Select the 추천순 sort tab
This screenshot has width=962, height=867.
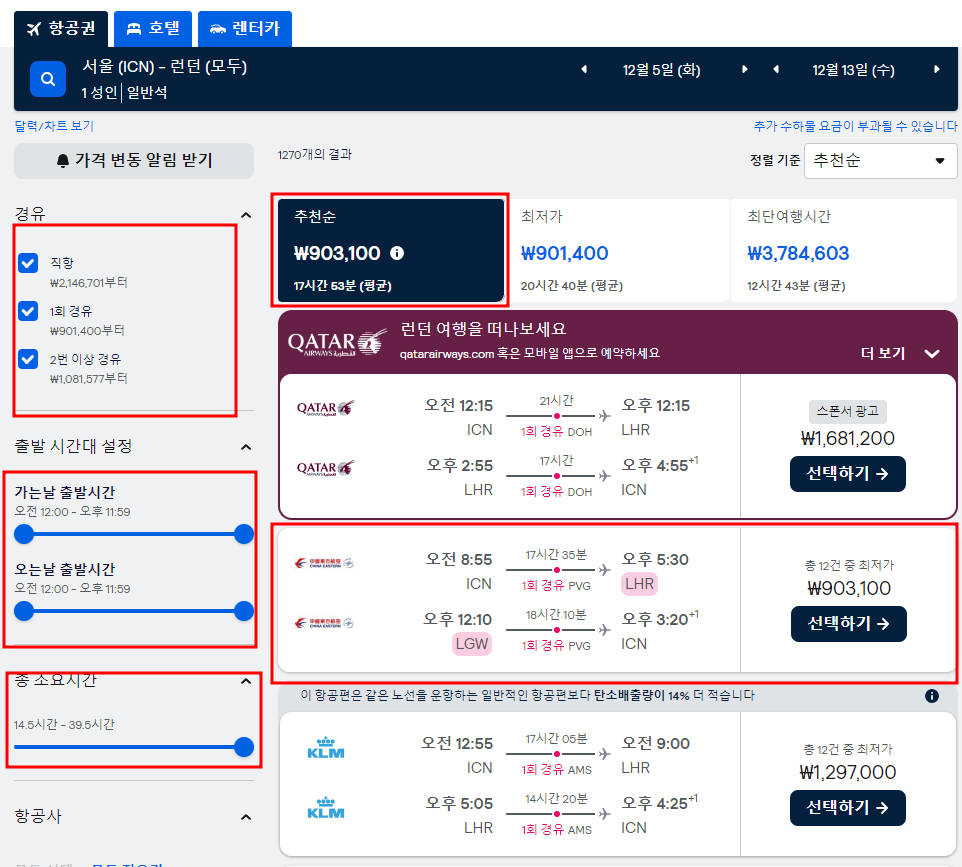click(391, 250)
